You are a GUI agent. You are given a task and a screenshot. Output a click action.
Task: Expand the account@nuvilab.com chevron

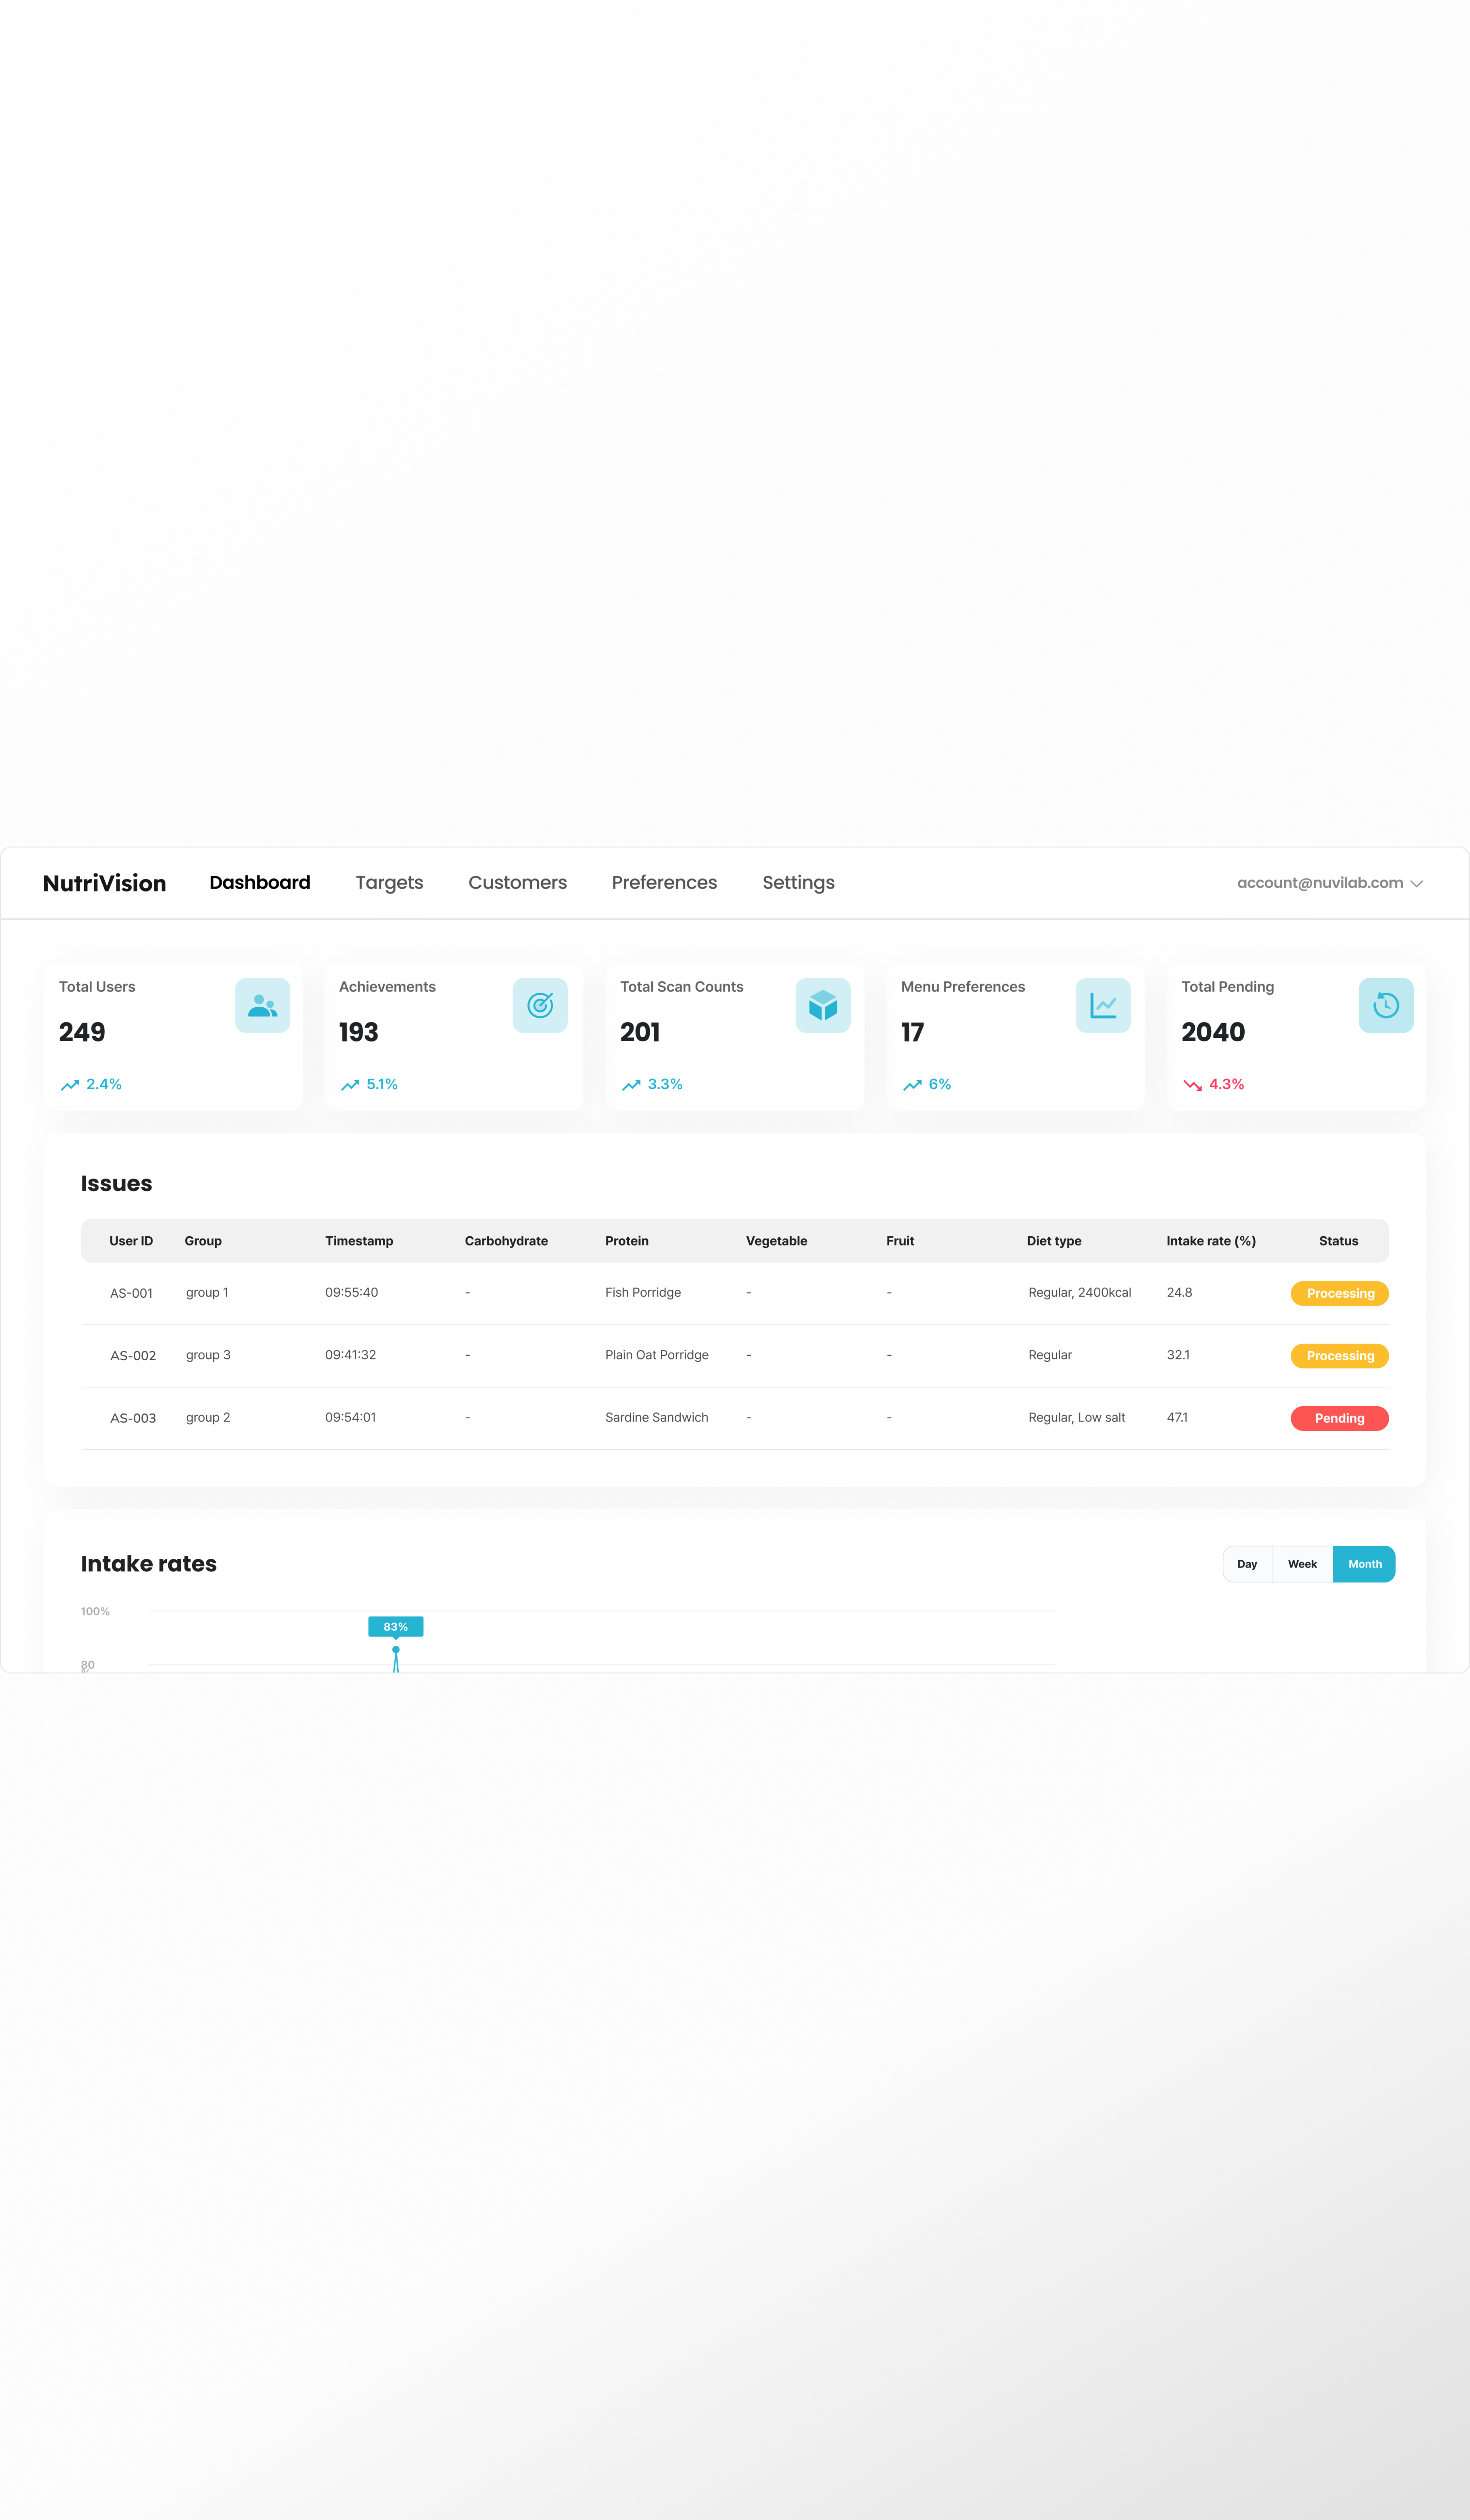tap(1416, 884)
